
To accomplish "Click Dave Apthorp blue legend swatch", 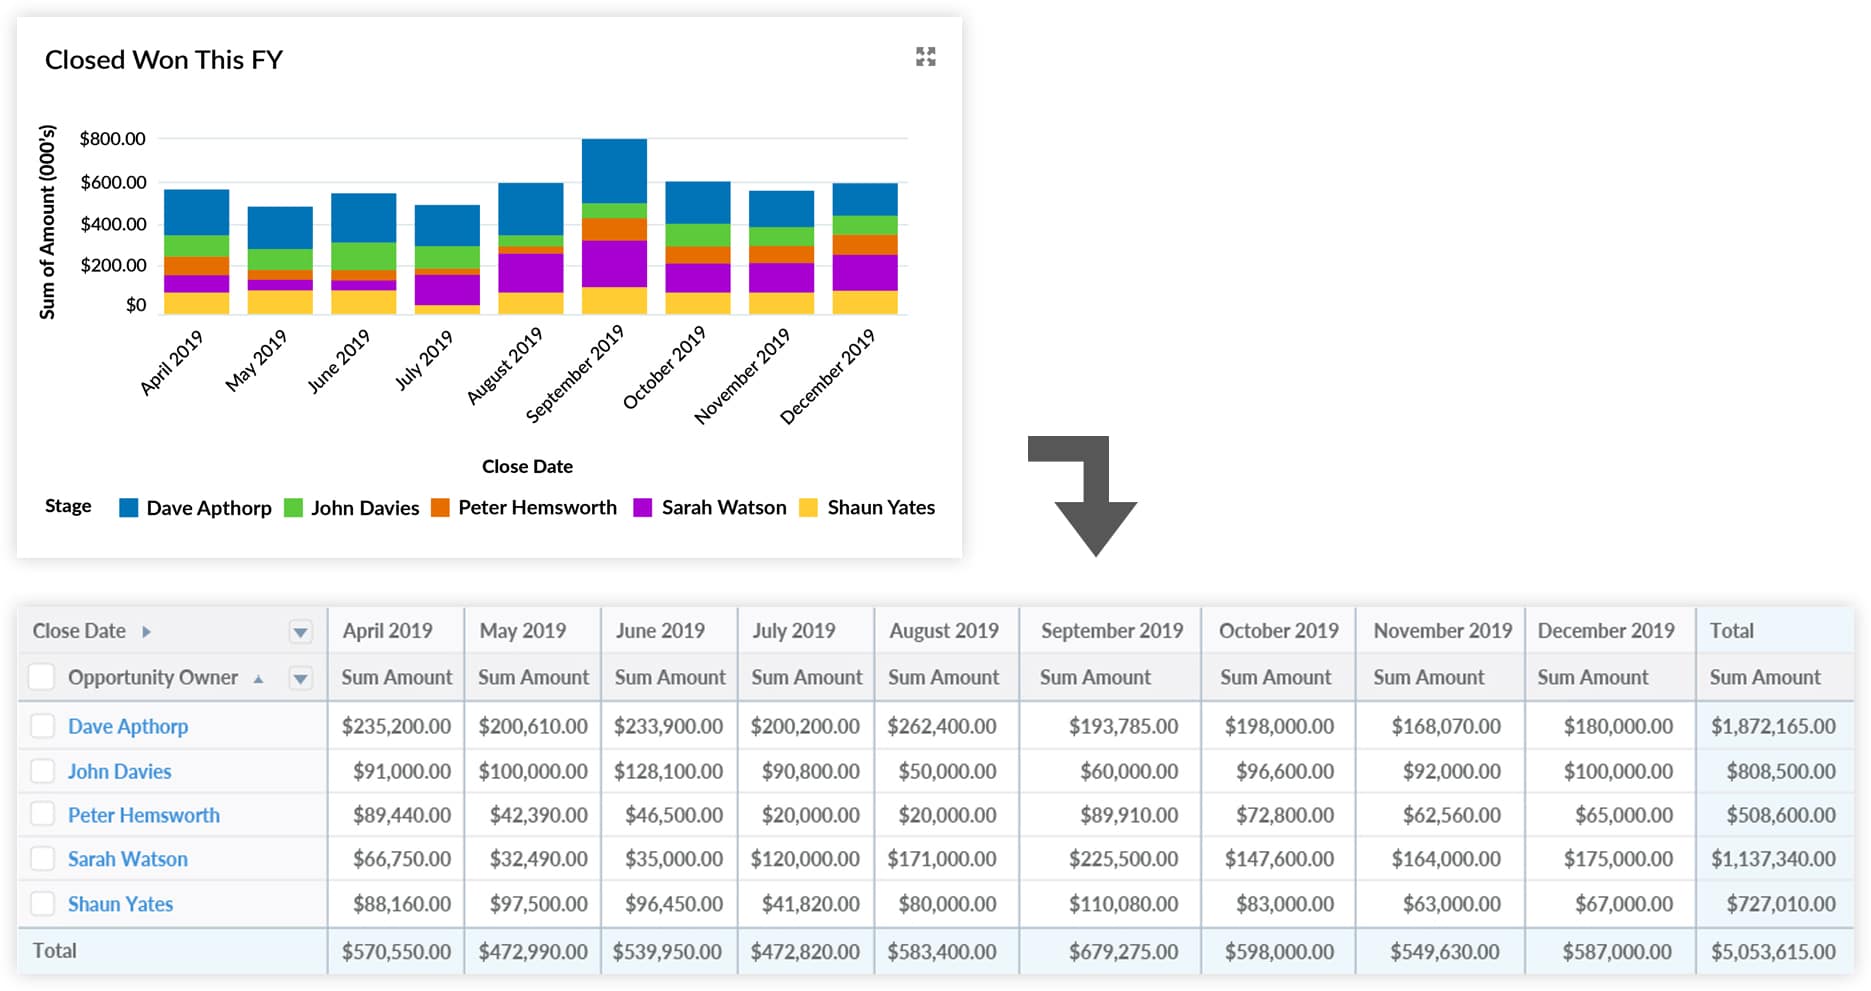I will pos(128,508).
